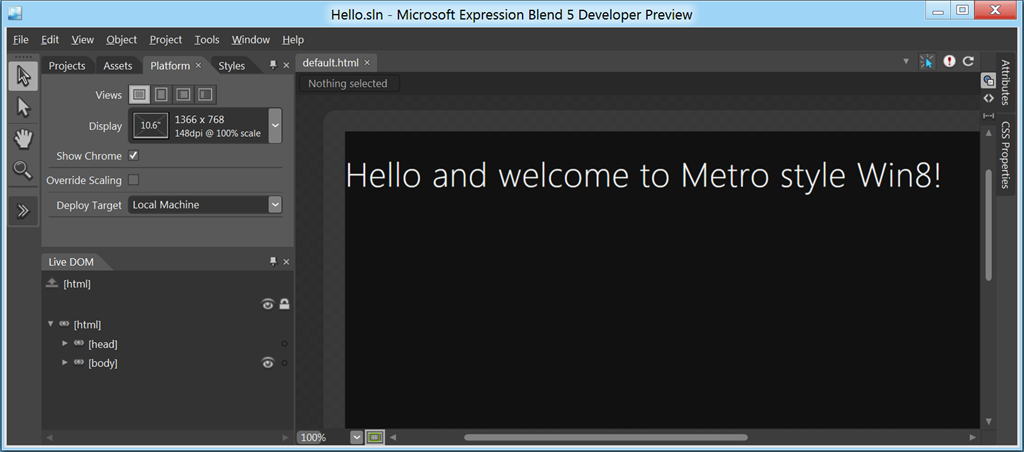Refresh the design surface
The width and height of the screenshot is (1024, 452).
(x=968, y=61)
